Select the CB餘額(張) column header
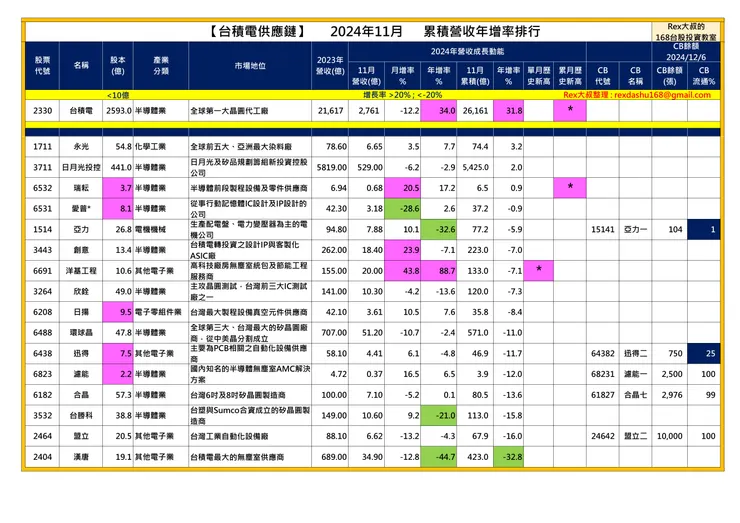The image size is (740, 523). (x=669, y=76)
